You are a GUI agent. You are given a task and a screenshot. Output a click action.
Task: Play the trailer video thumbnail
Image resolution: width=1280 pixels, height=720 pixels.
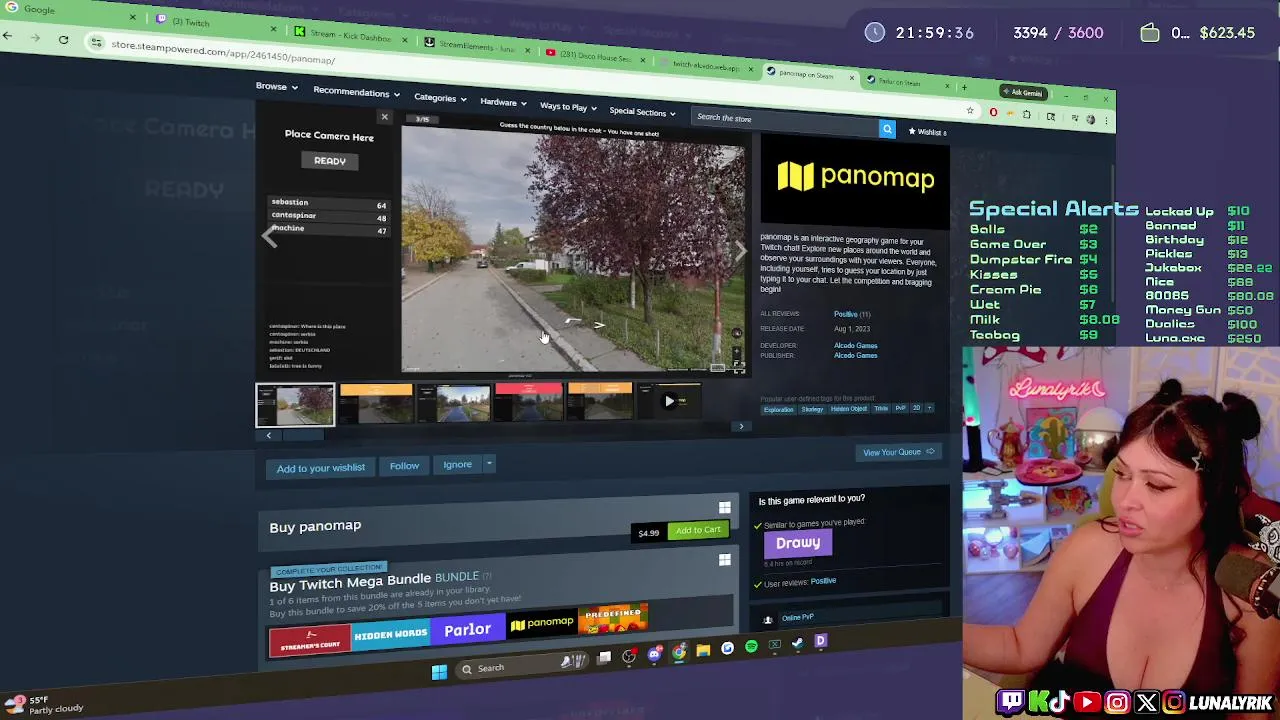[x=670, y=401]
